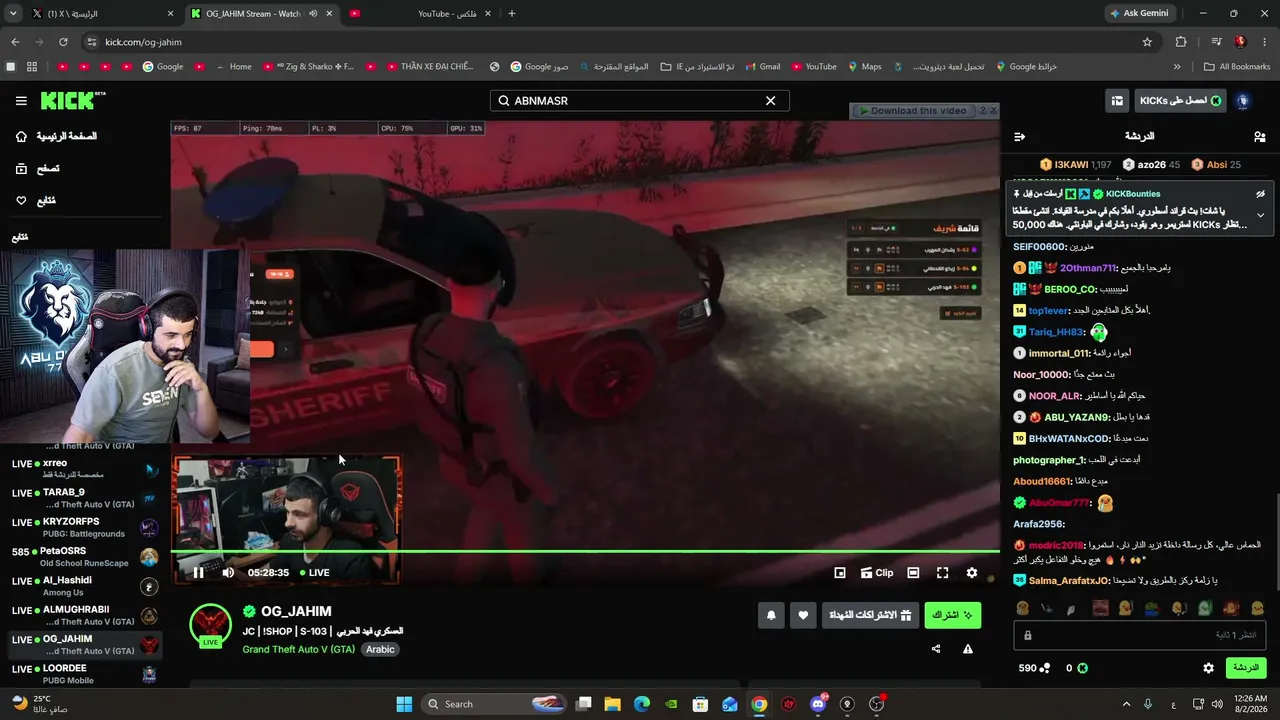1280x720 pixels.
Task: Bookmark this page with the star
Action: [x=1147, y=42]
